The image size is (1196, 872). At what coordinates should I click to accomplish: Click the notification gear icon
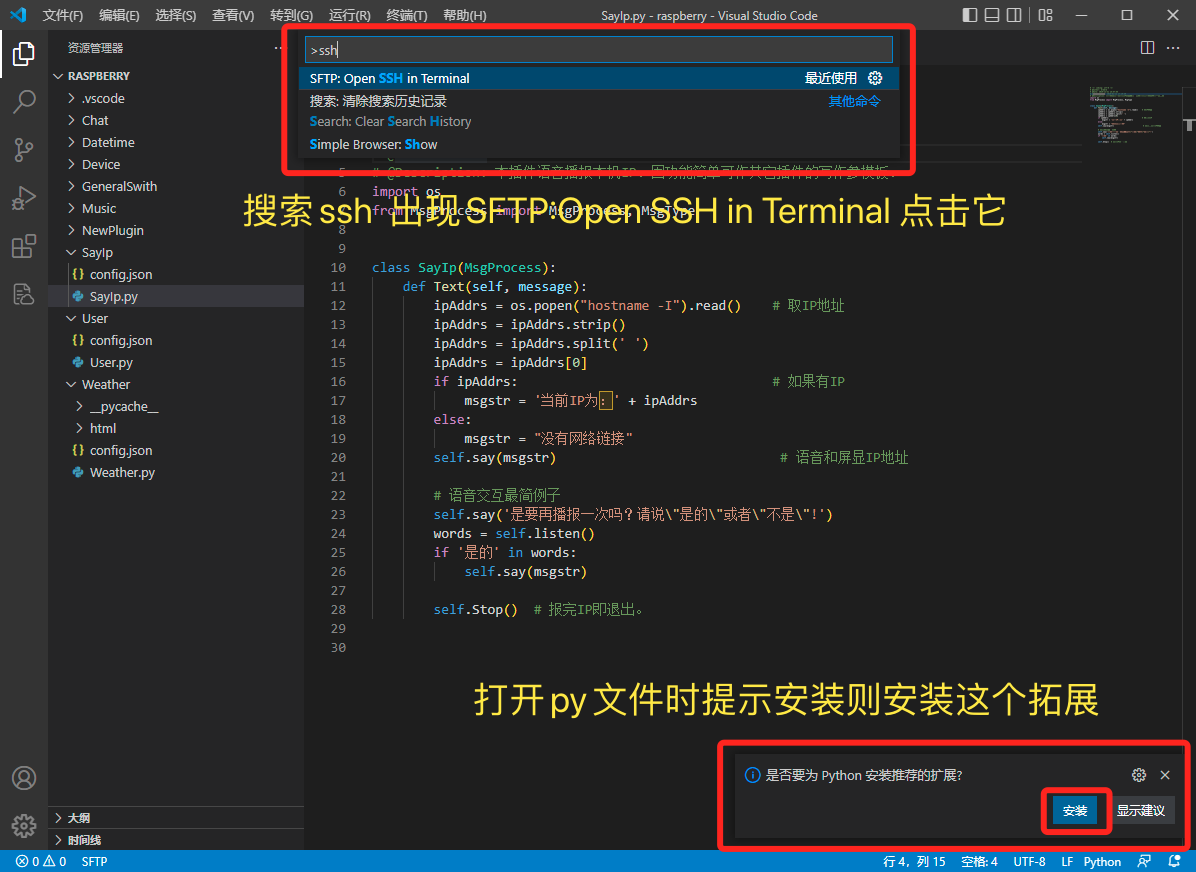pos(1139,775)
